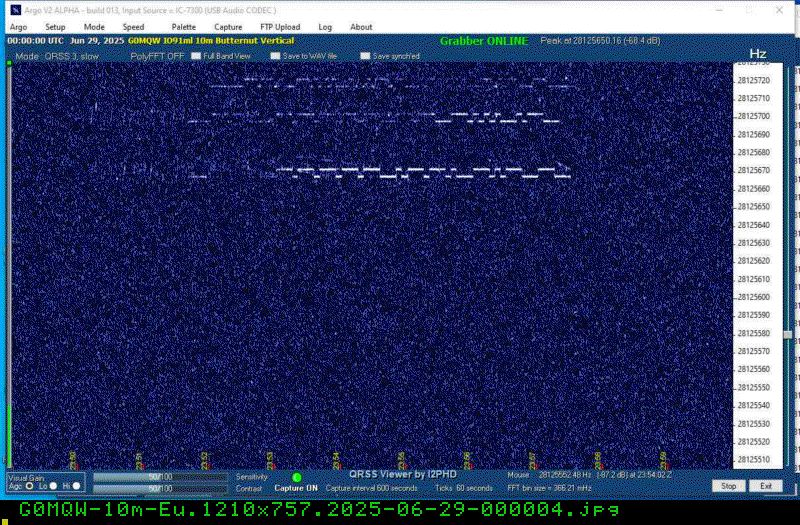Click the 28125700 frequency scale label

coord(754,116)
